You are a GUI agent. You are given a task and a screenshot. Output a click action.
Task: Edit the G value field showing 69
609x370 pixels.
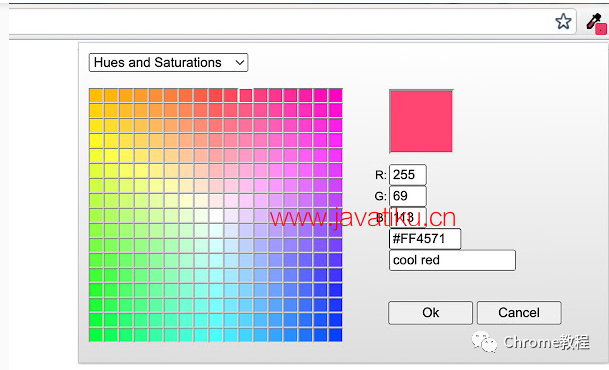click(408, 196)
